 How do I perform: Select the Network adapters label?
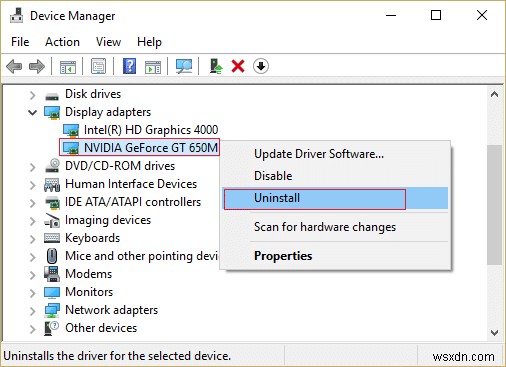[x=112, y=310]
